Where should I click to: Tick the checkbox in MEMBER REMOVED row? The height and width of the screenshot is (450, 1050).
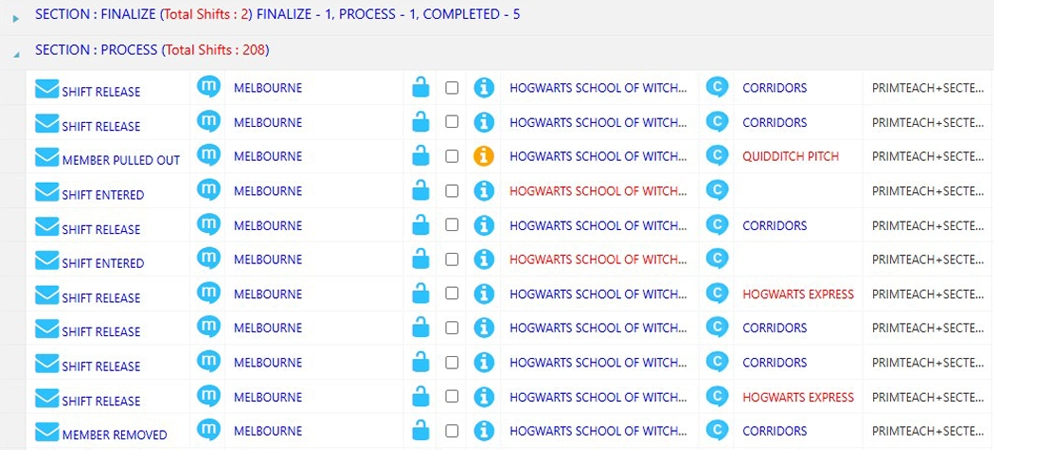[452, 431]
